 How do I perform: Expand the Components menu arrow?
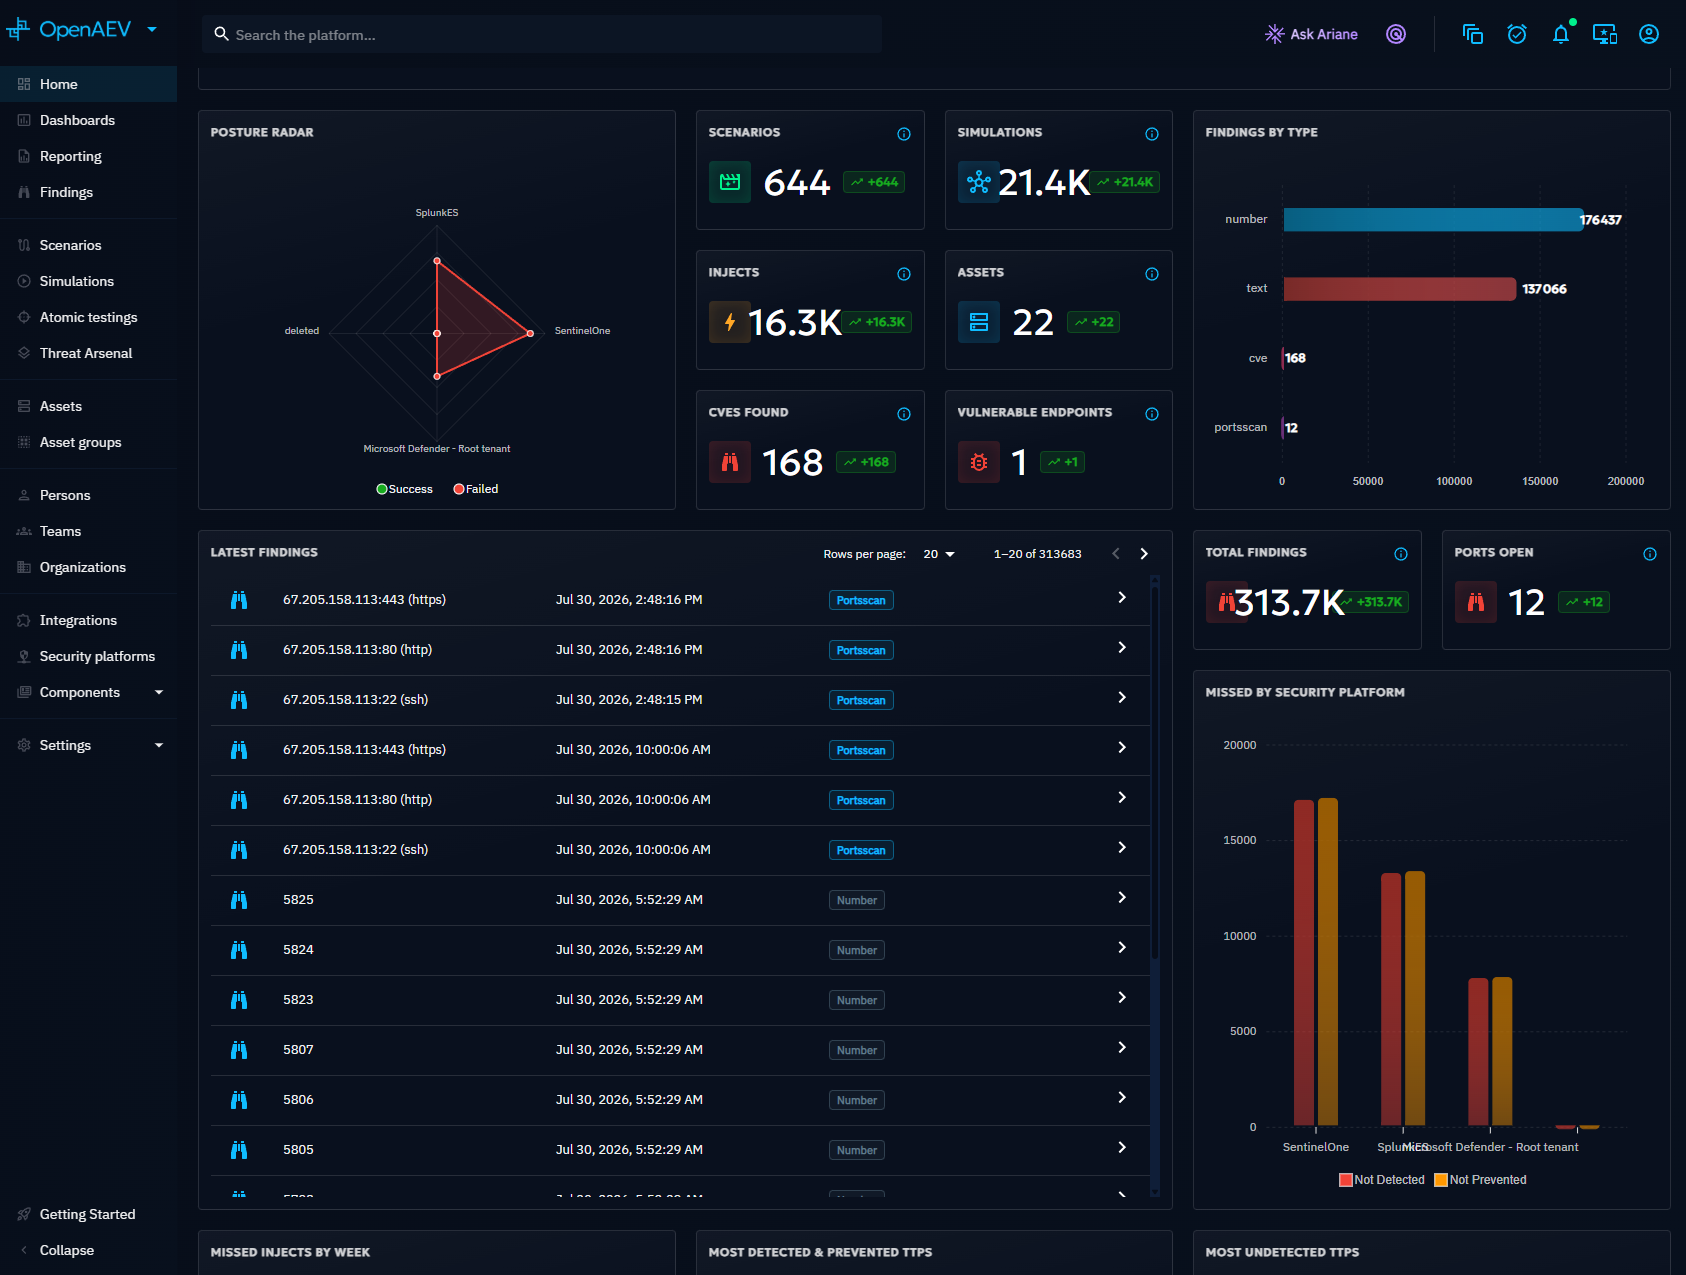pos(159,692)
